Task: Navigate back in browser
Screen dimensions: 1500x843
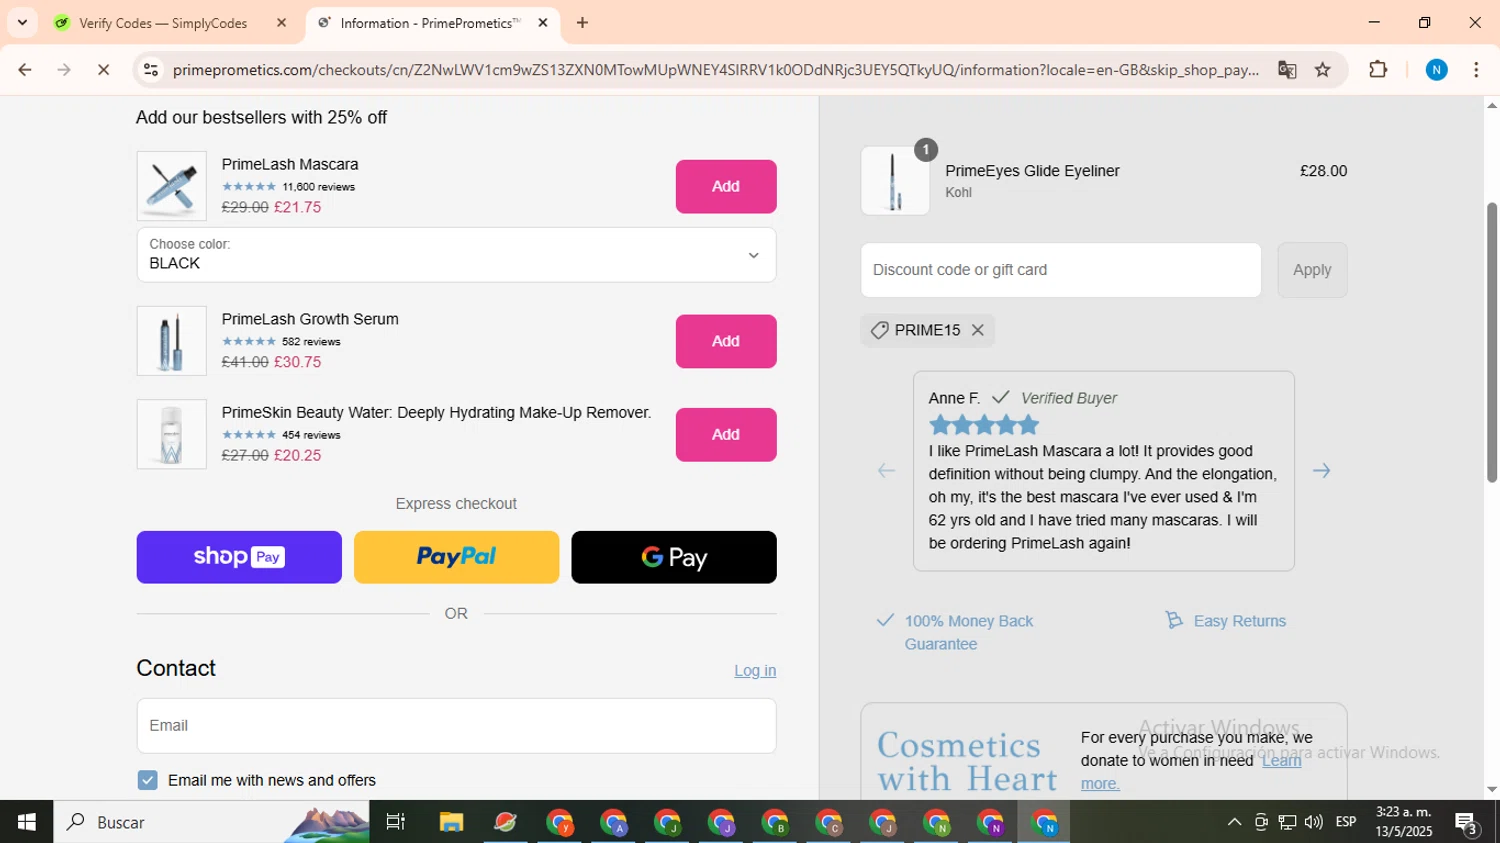Action: pyautogui.click(x=25, y=70)
